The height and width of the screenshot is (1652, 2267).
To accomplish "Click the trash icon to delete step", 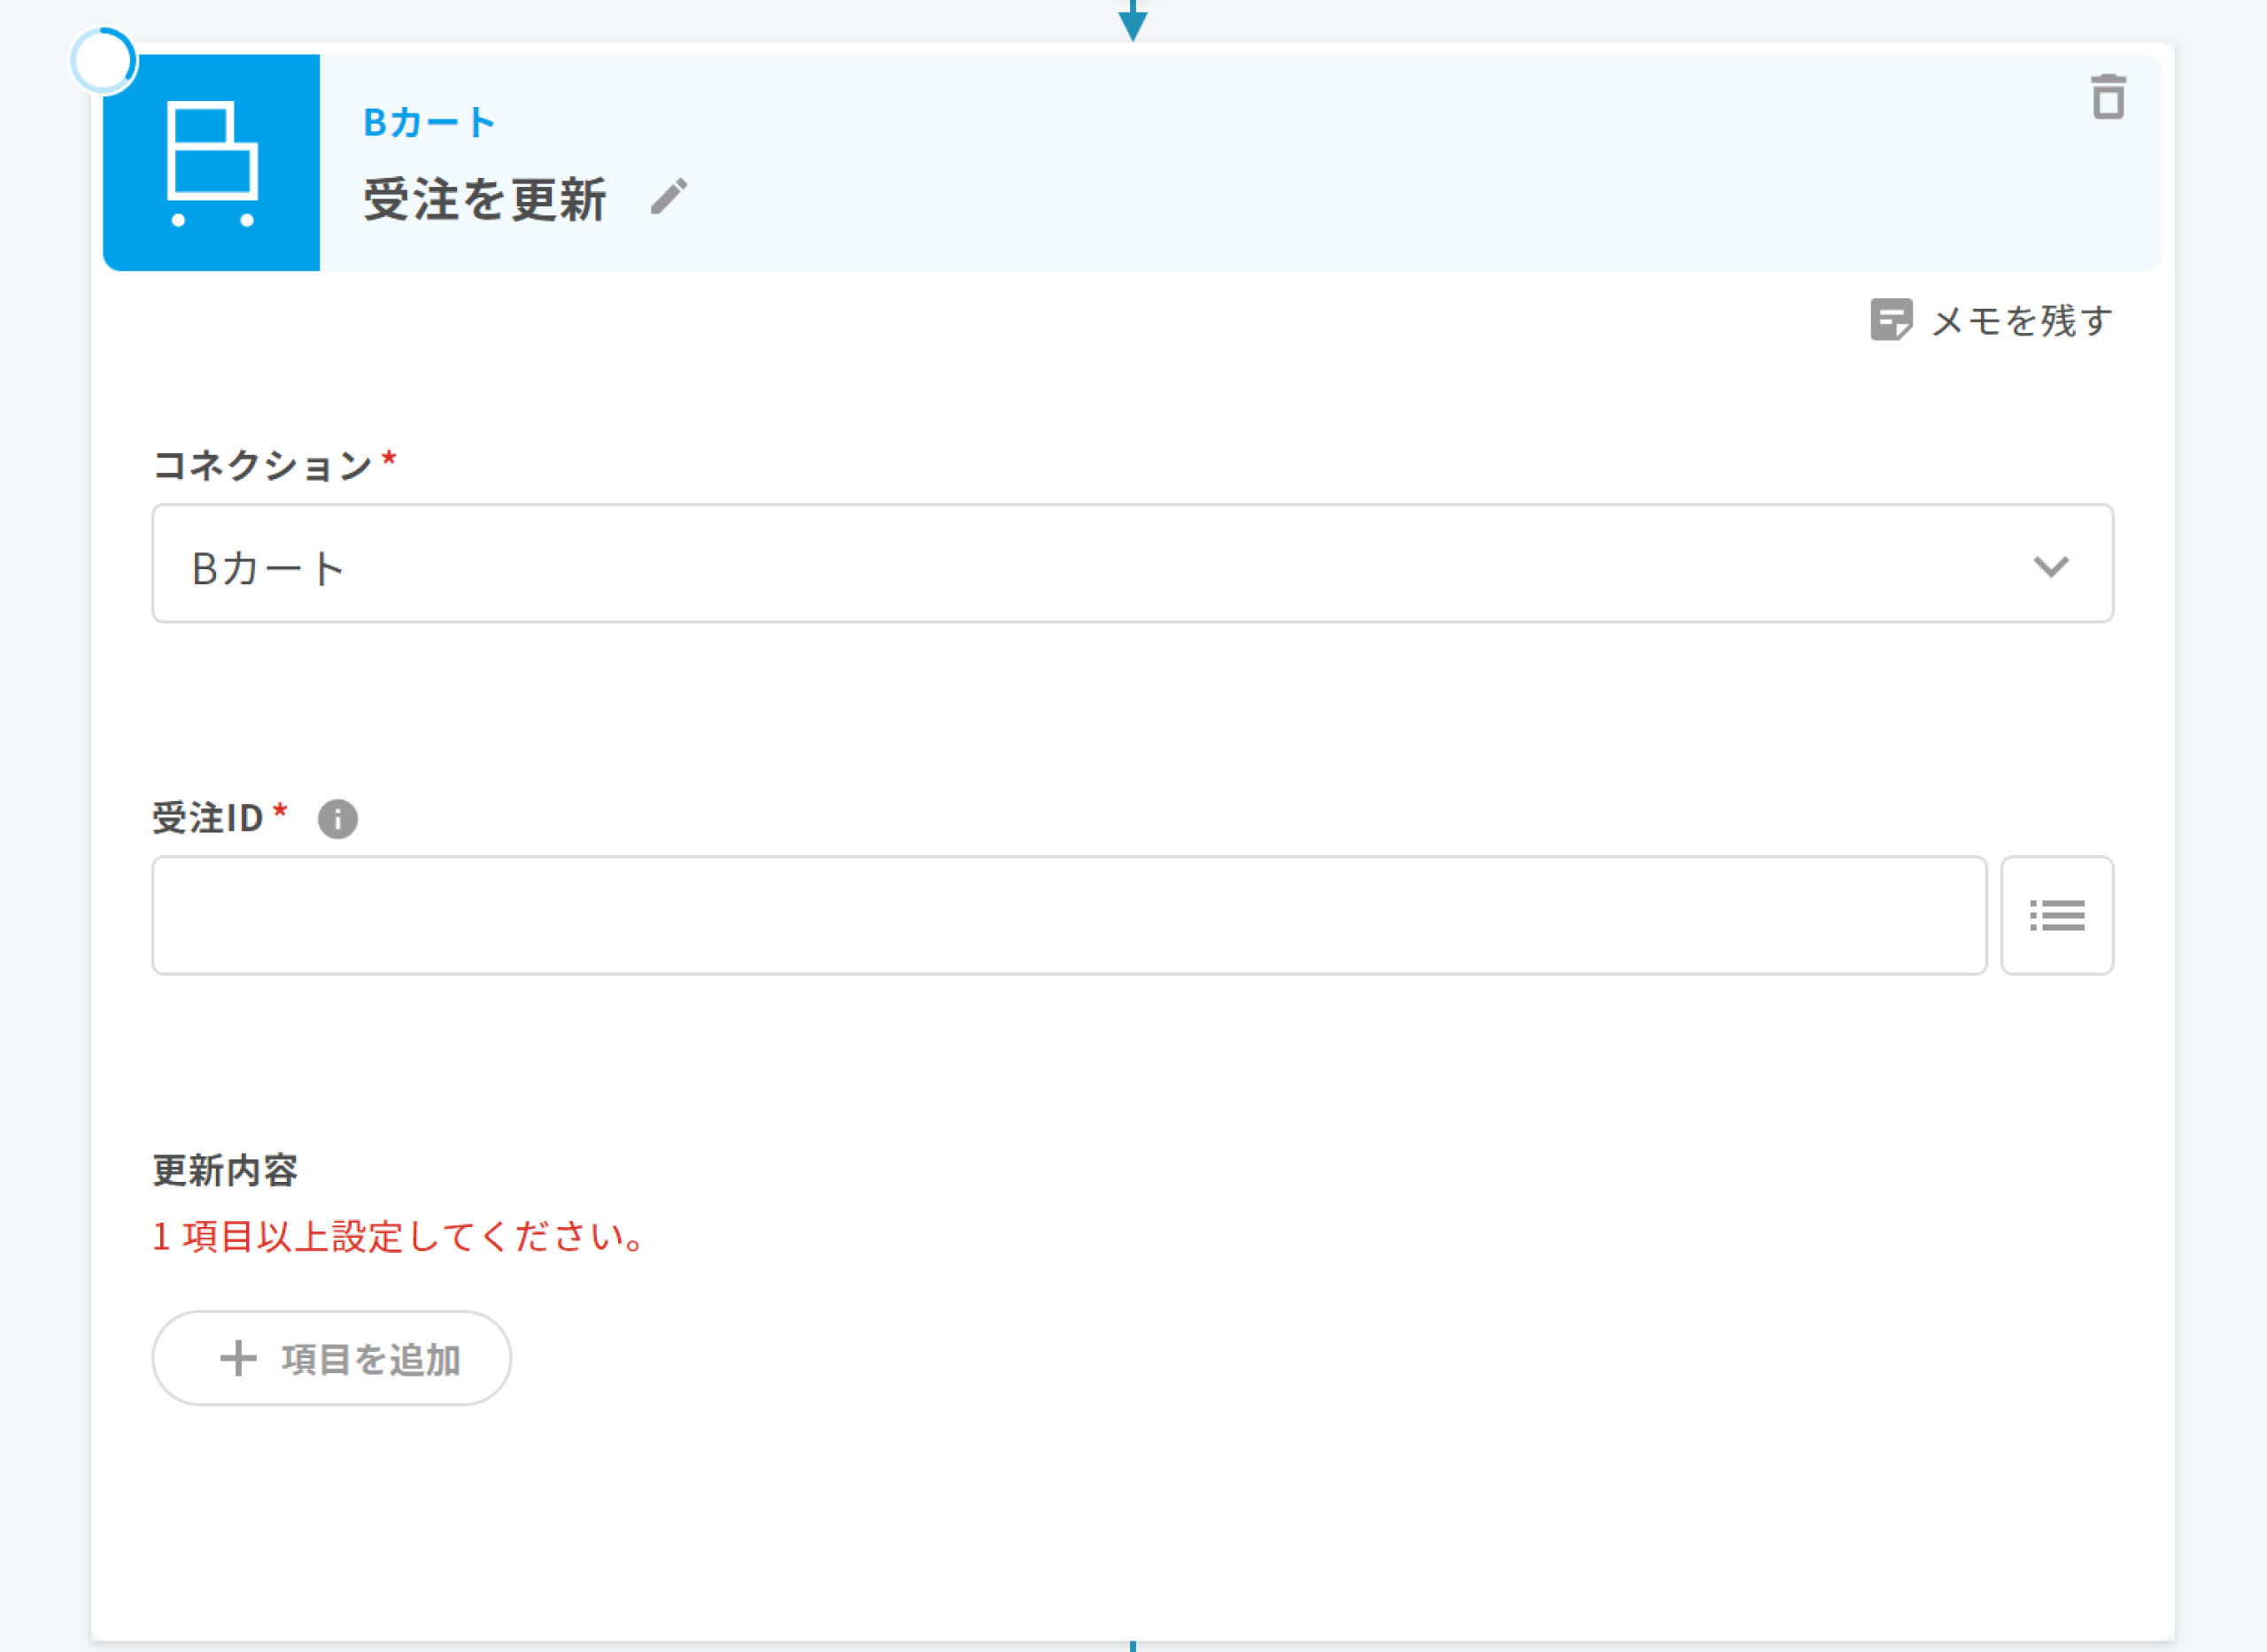I will [x=2108, y=97].
